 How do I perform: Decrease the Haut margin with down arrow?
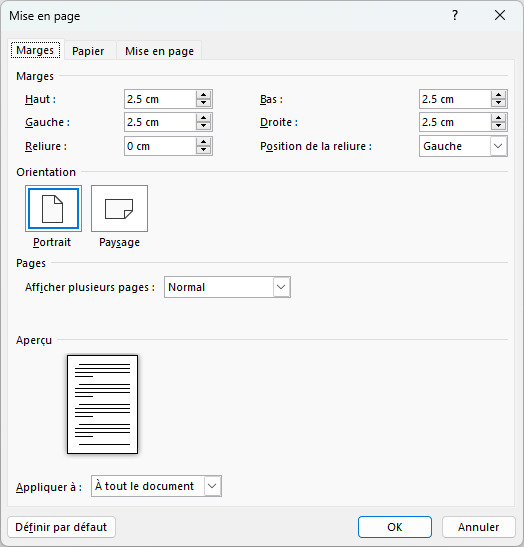[x=203, y=103]
